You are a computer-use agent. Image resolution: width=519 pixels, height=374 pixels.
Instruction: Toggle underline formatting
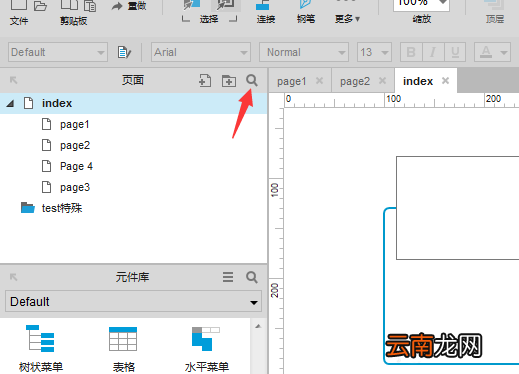click(455, 52)
